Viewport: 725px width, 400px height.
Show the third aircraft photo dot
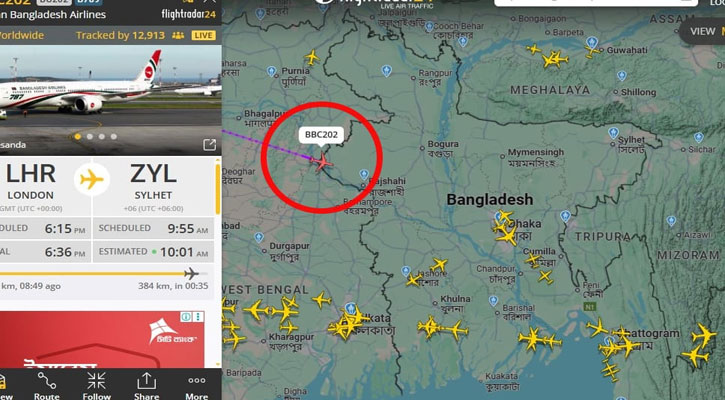point(102,136)
